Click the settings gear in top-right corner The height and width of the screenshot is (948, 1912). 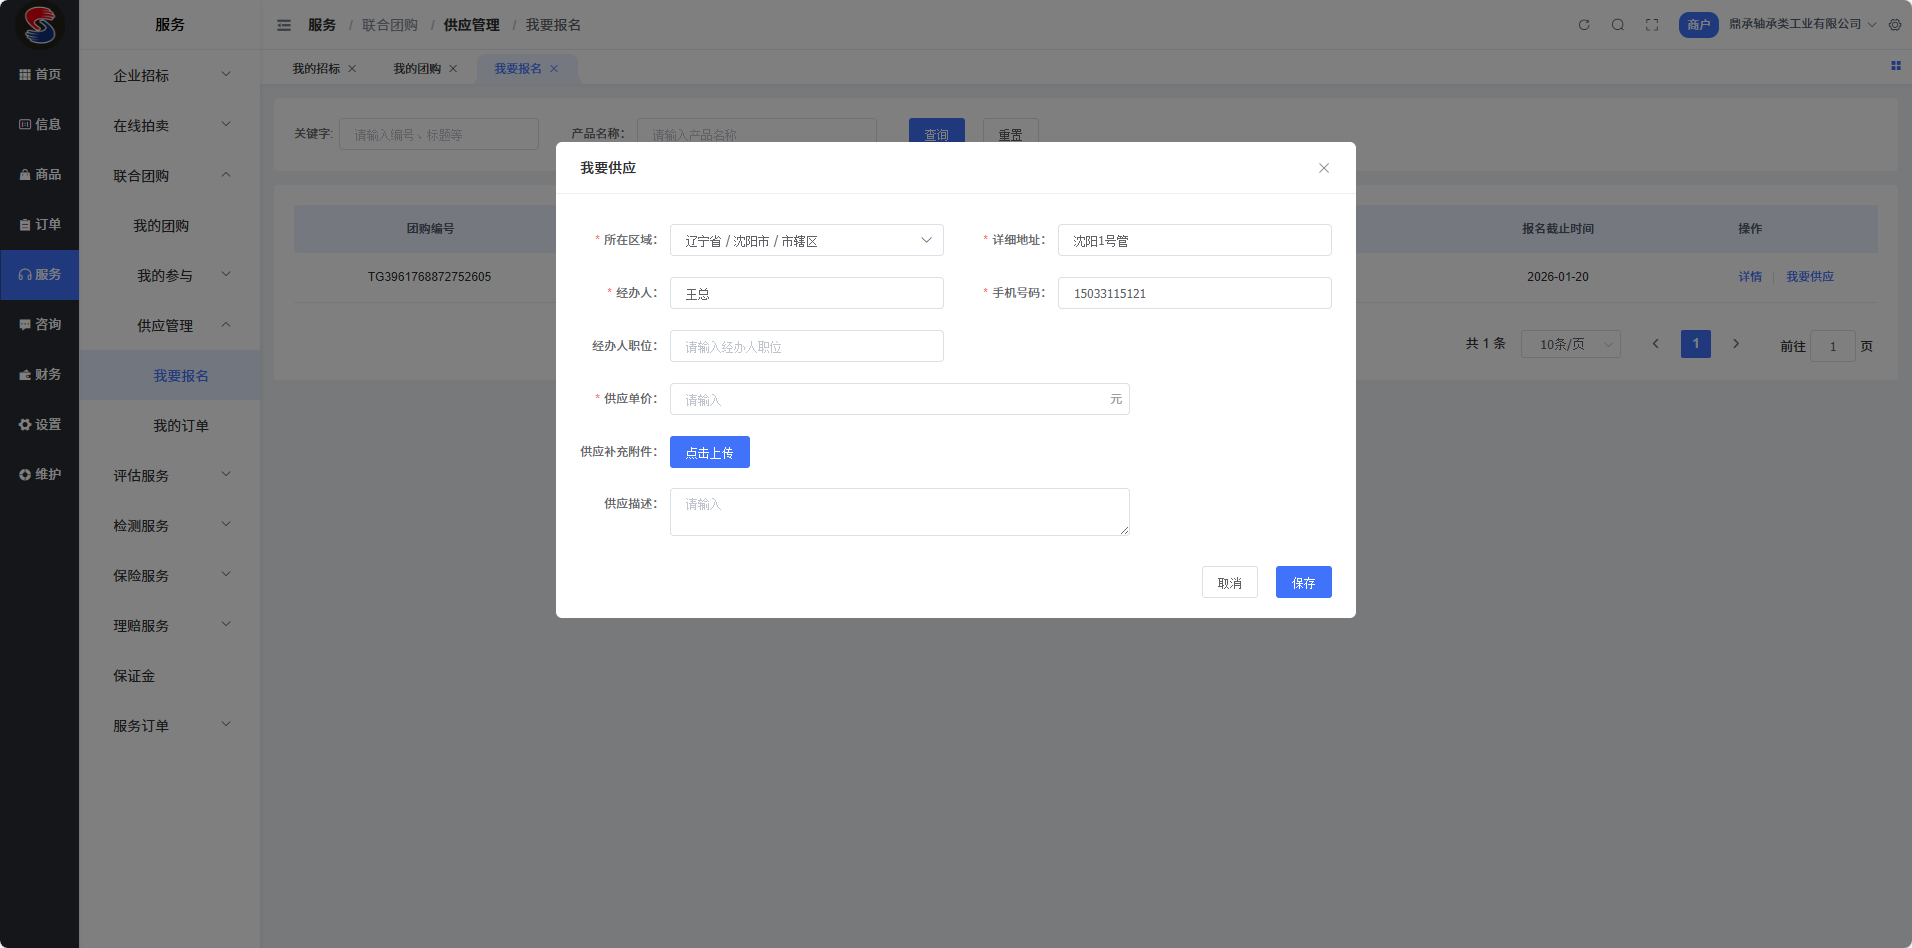[1895, 25]
